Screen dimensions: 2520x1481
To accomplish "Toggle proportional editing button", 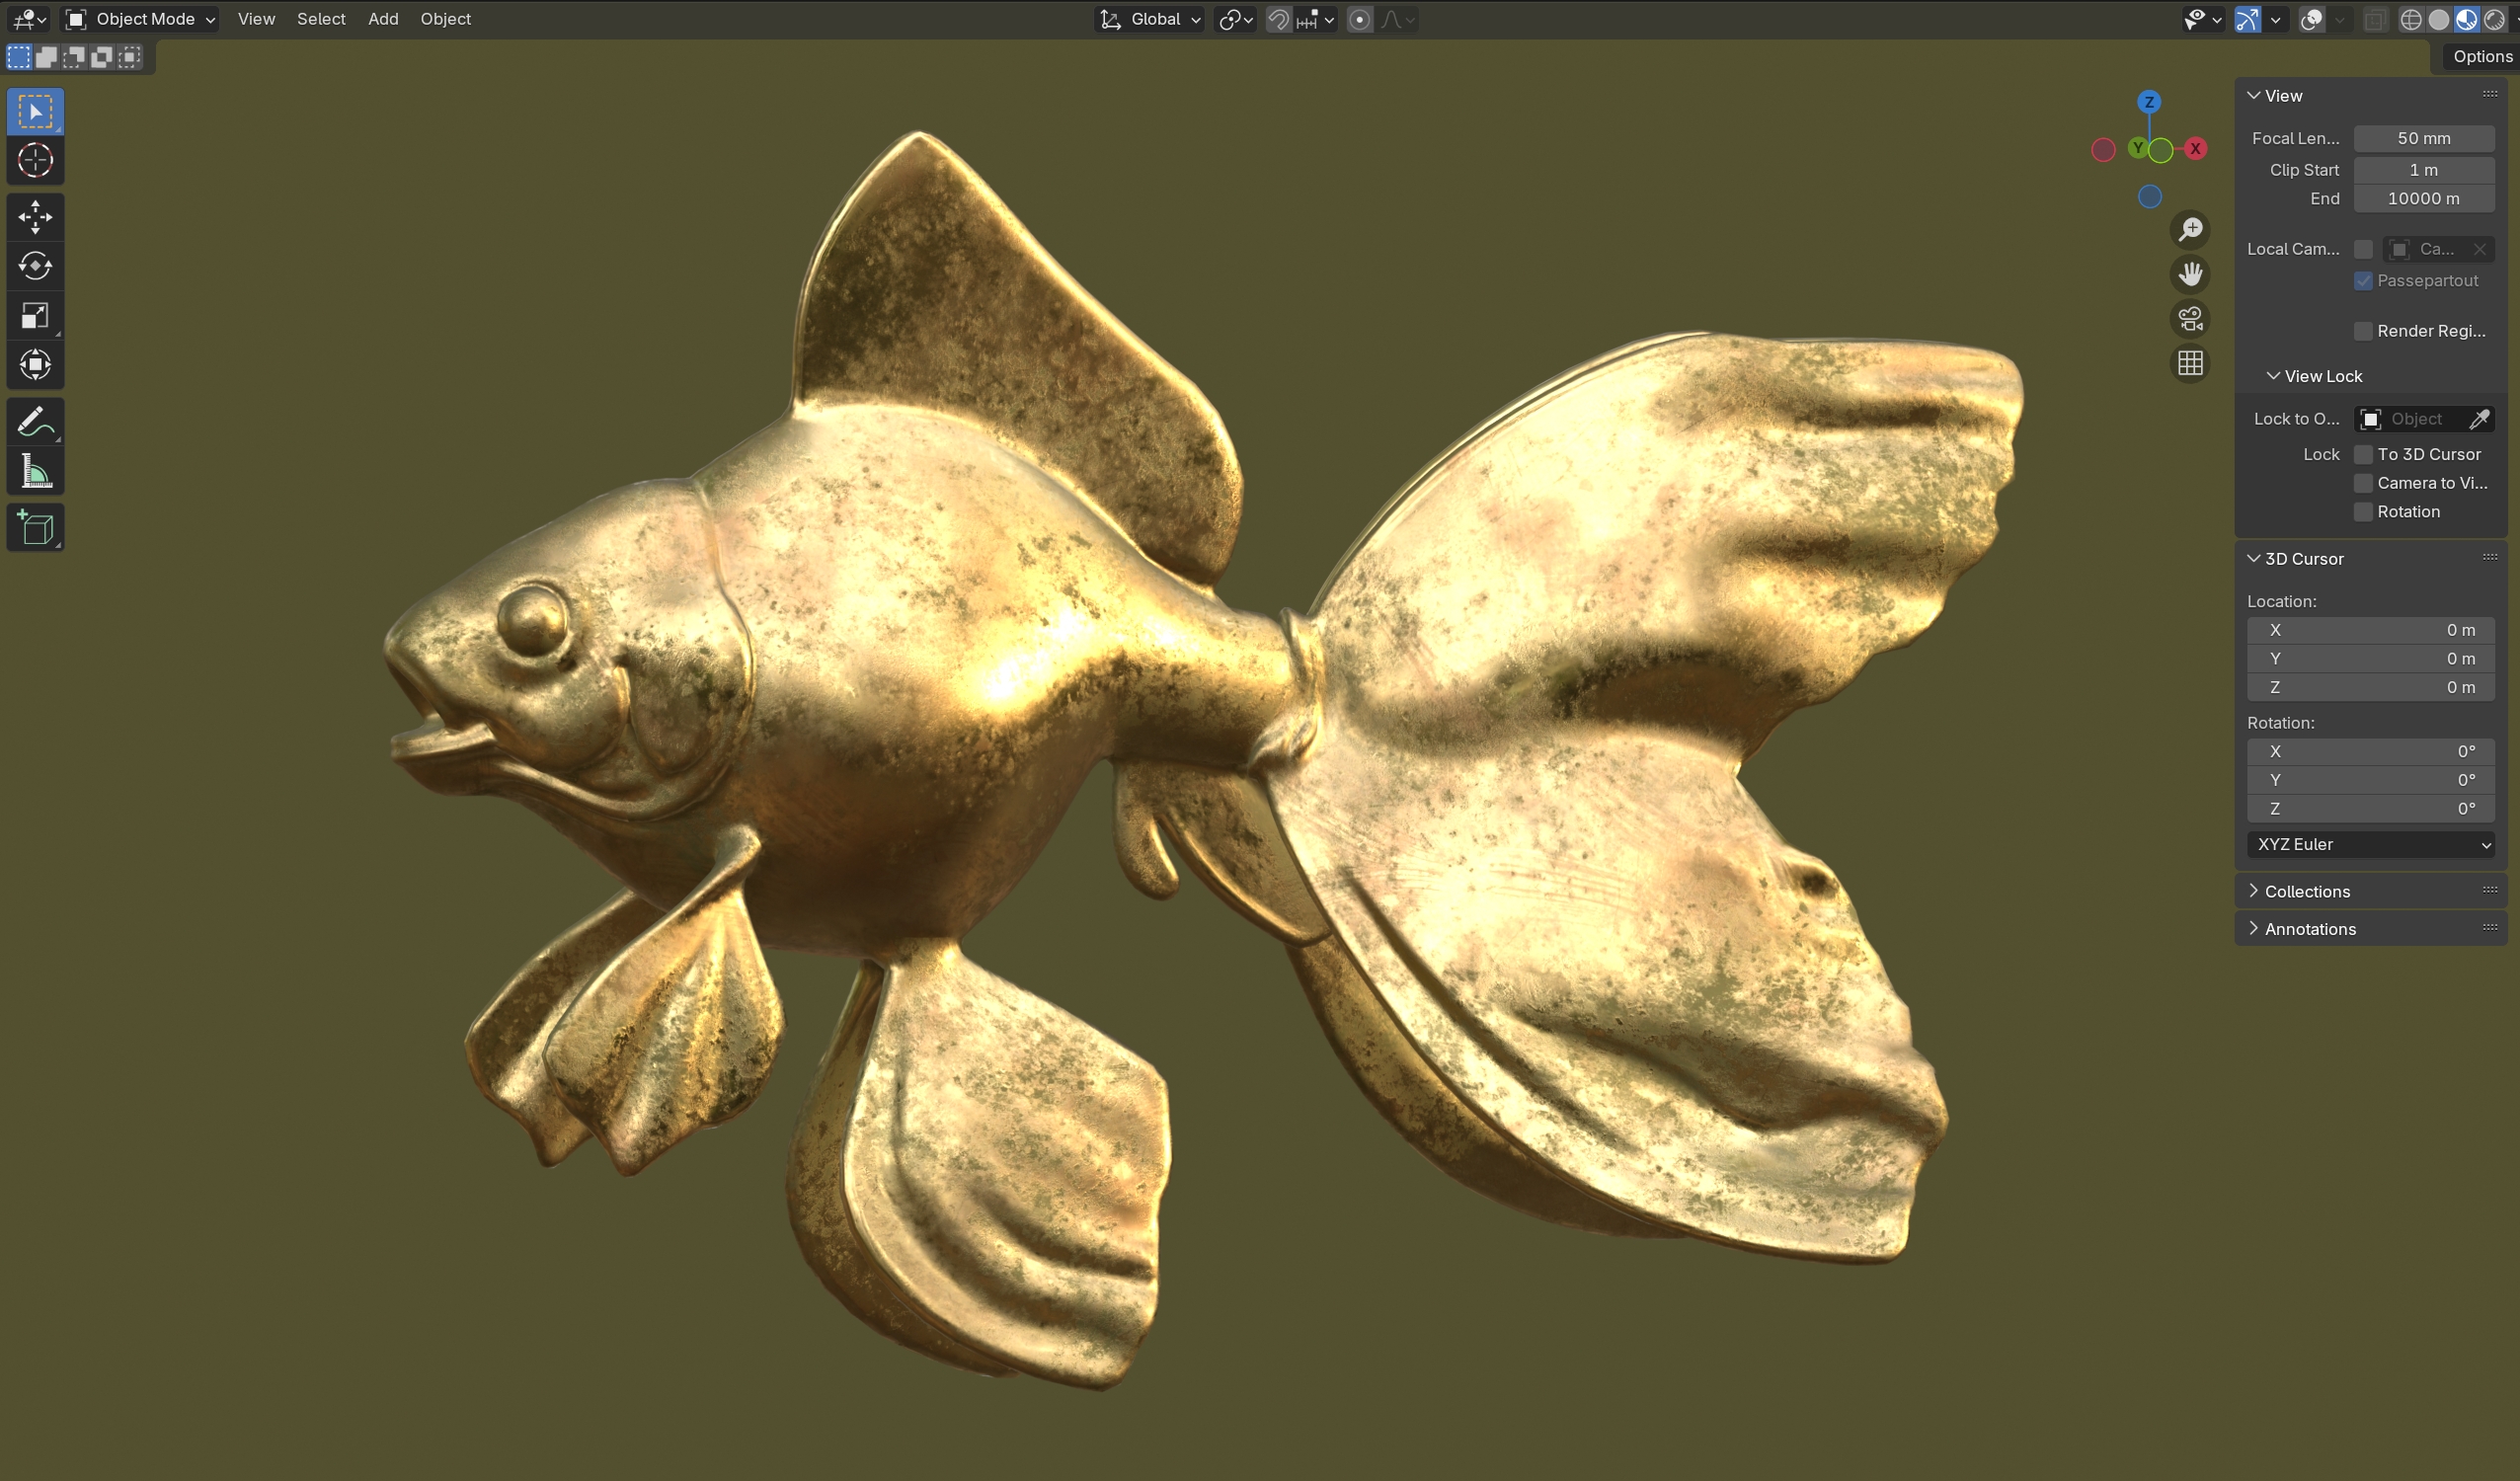I will tap(1359, 19).
